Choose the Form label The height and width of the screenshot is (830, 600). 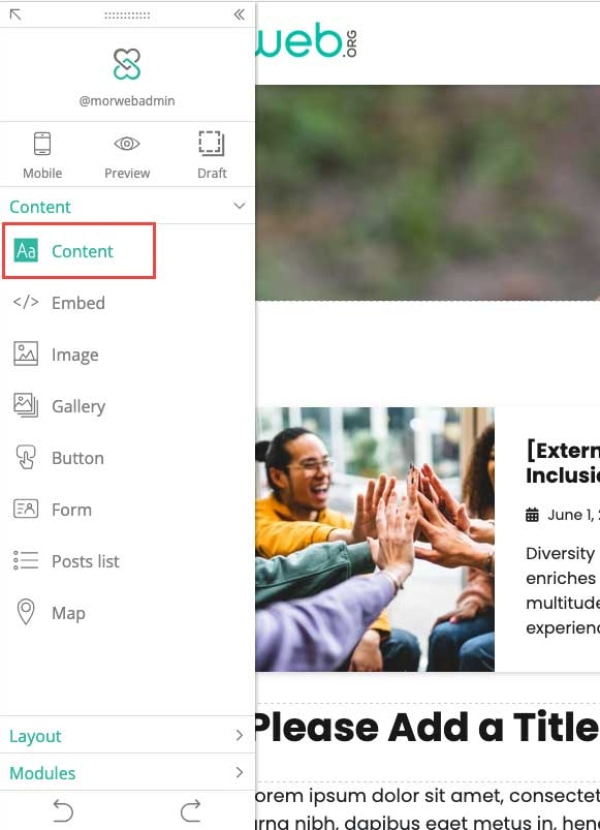pos(71,510)
